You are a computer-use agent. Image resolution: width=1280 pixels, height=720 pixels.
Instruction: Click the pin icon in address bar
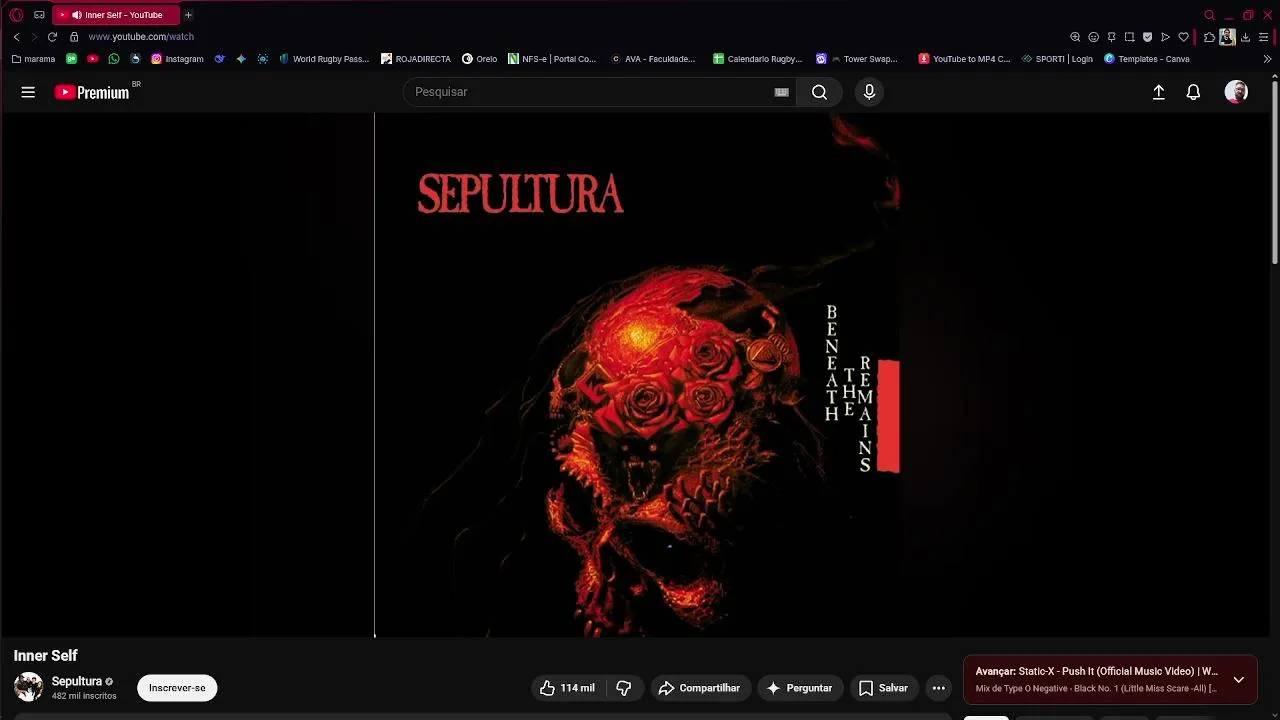[1111, 37]
